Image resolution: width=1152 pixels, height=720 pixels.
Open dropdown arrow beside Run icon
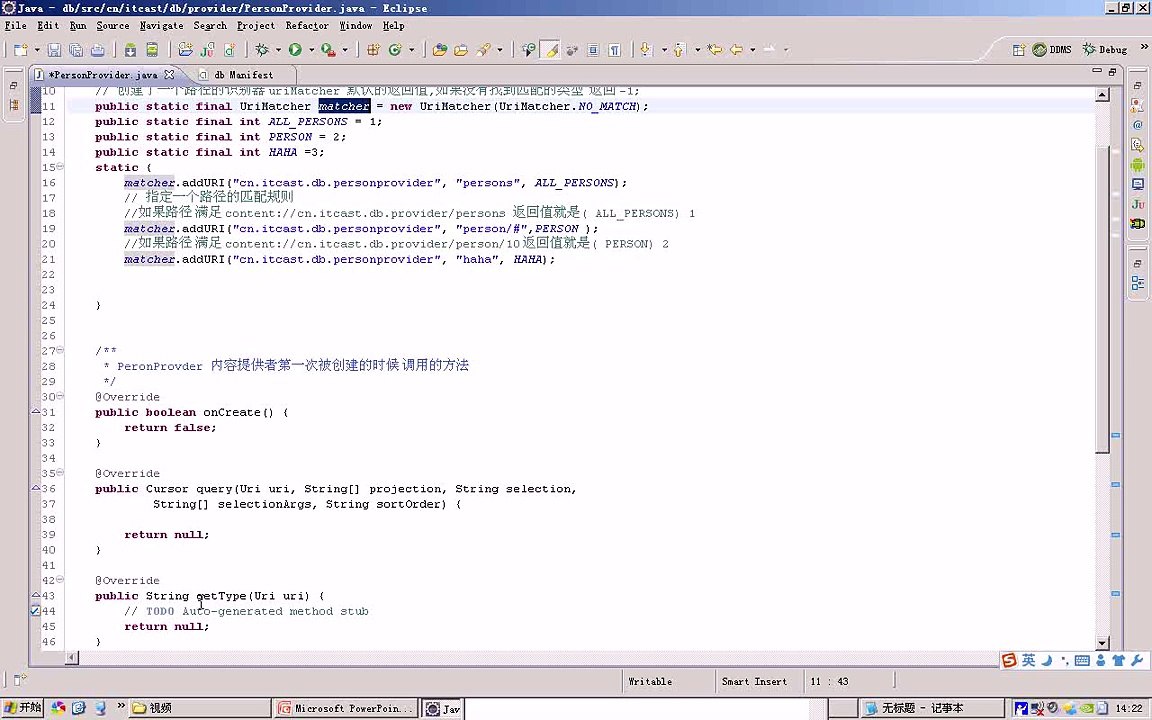(311, 50)
